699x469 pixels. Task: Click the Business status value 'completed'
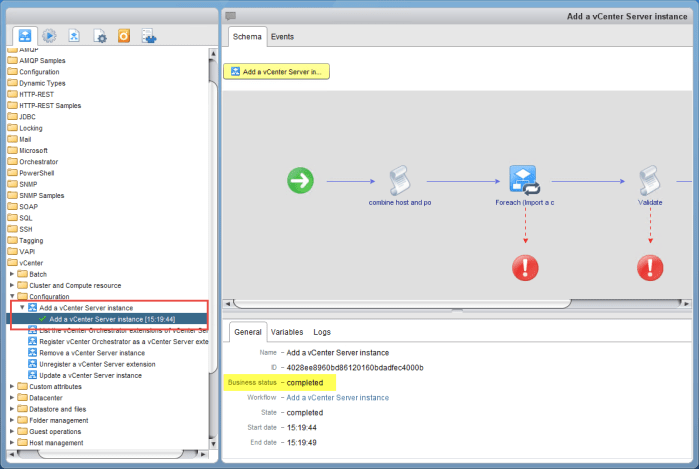[x=304, y=383]
